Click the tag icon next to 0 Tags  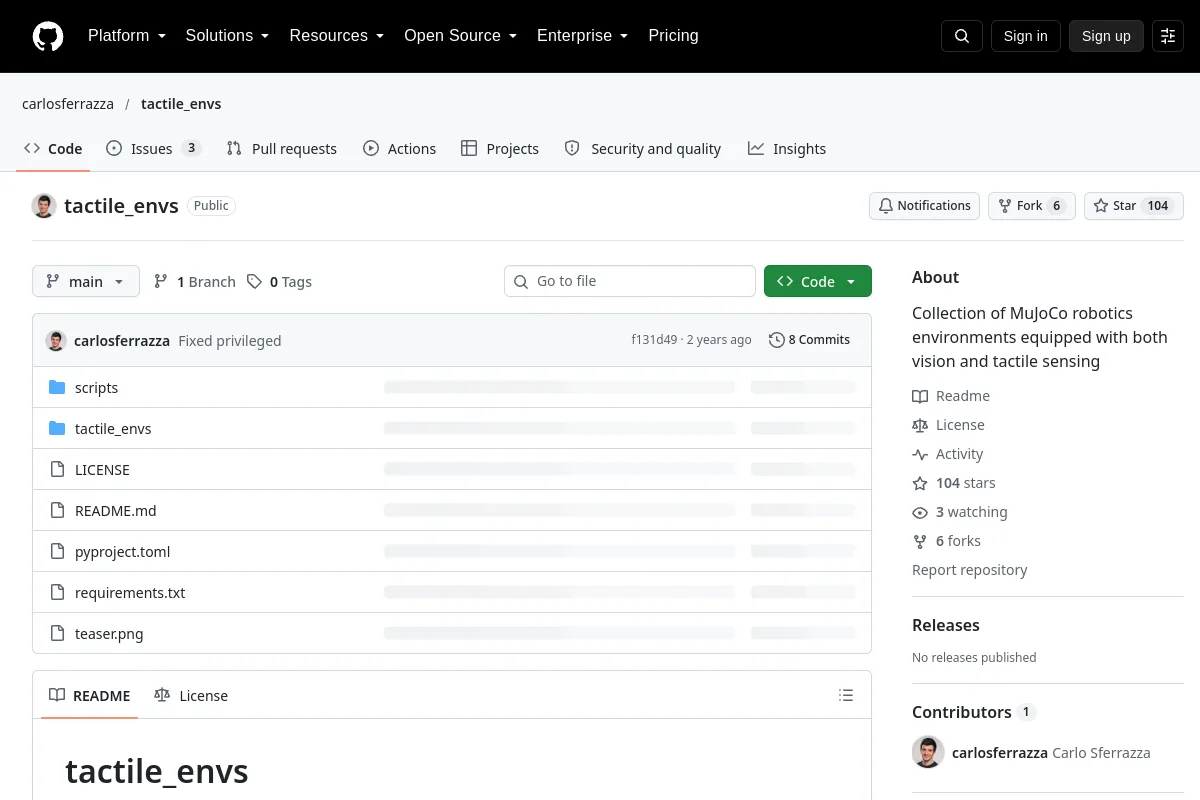255,282
